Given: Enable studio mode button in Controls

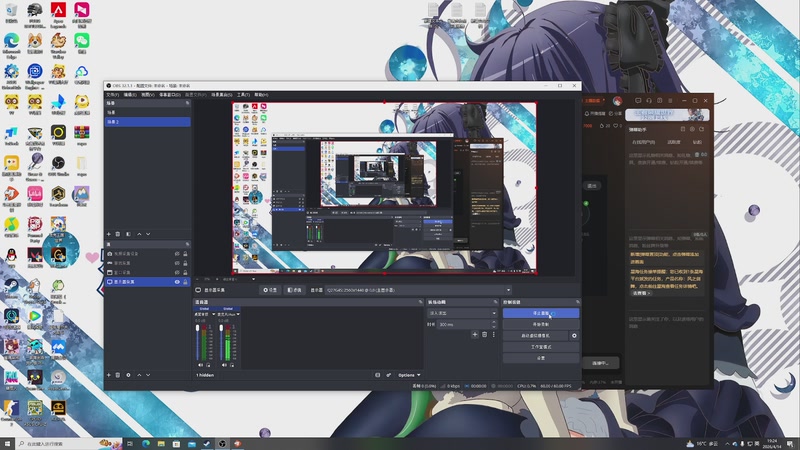Looking at the screenshot, I should tap(541, 347).
